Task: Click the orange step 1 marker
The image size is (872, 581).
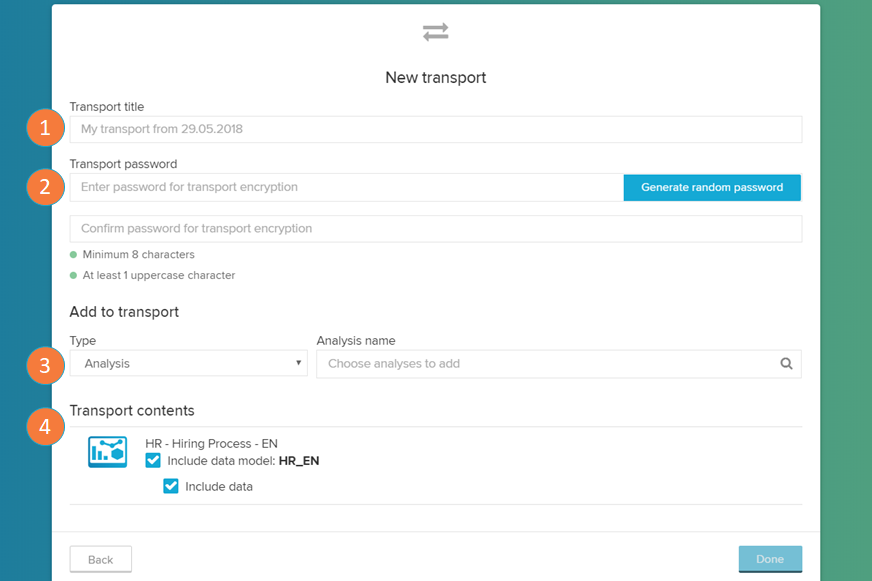Action: [x=45, y=129]
